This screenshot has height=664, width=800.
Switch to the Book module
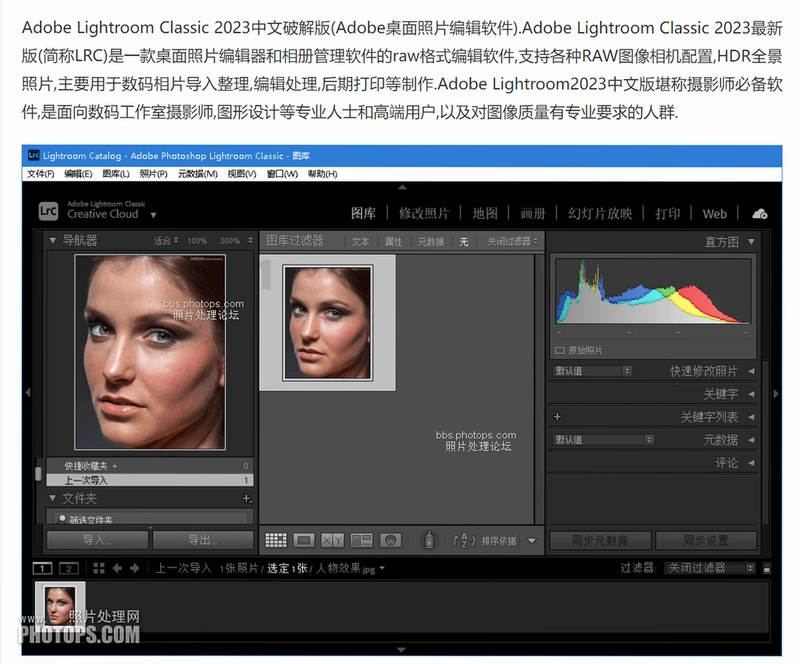coord(533,213)
